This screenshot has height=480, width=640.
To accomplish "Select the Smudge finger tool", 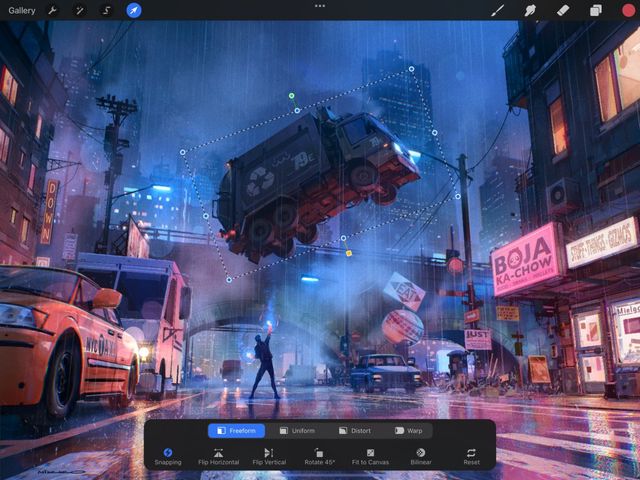I will coord(530,11).
